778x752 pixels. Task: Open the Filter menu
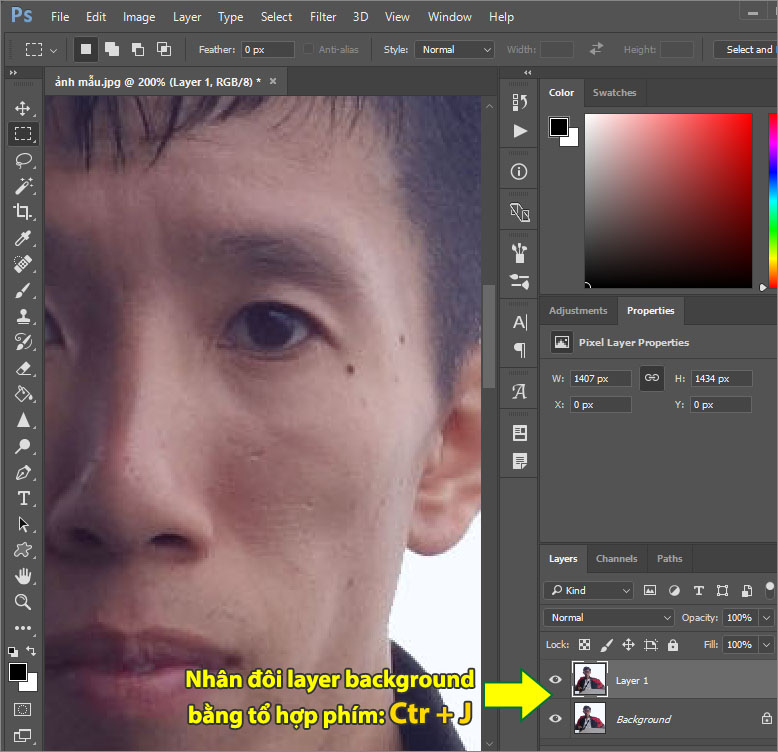tap(323, 17)
